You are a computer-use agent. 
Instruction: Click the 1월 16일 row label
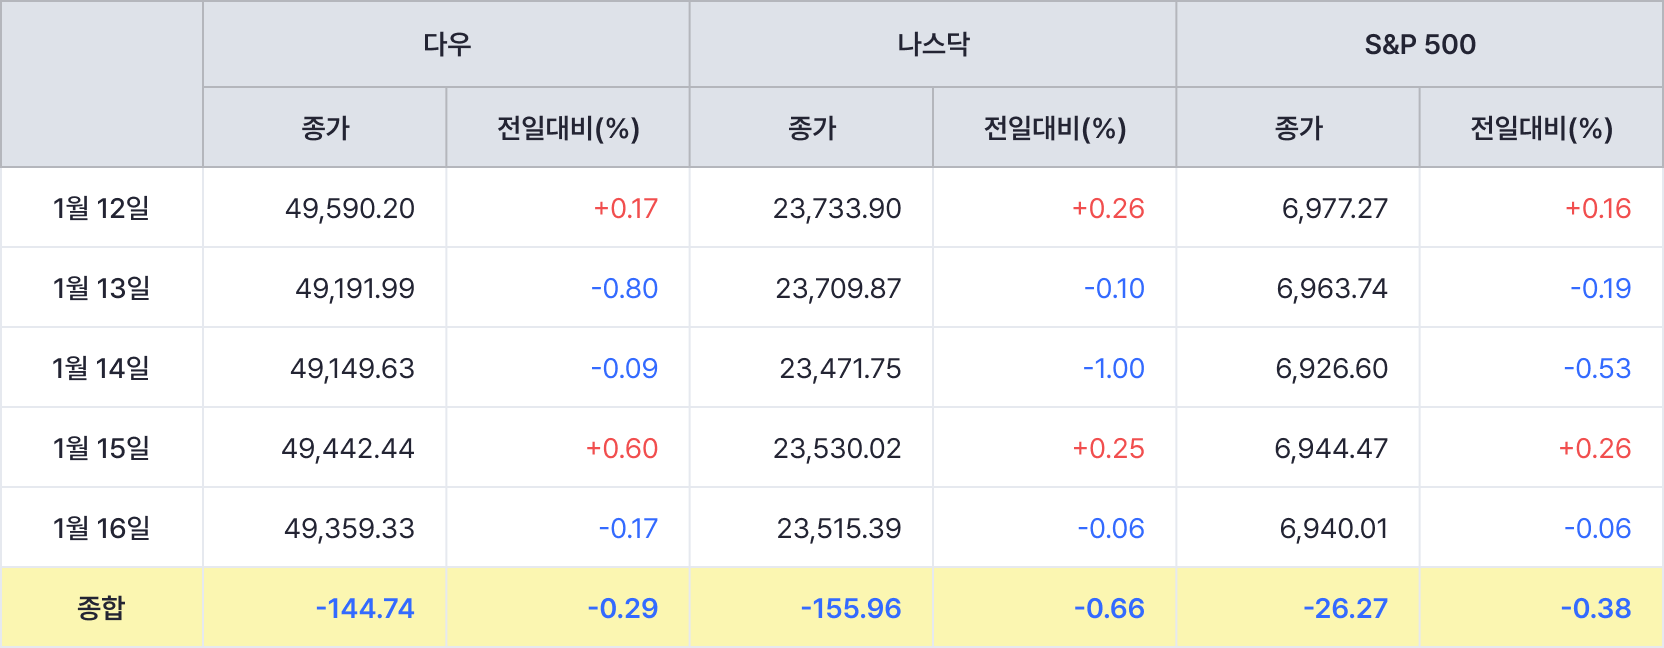[x=101, y=528]
